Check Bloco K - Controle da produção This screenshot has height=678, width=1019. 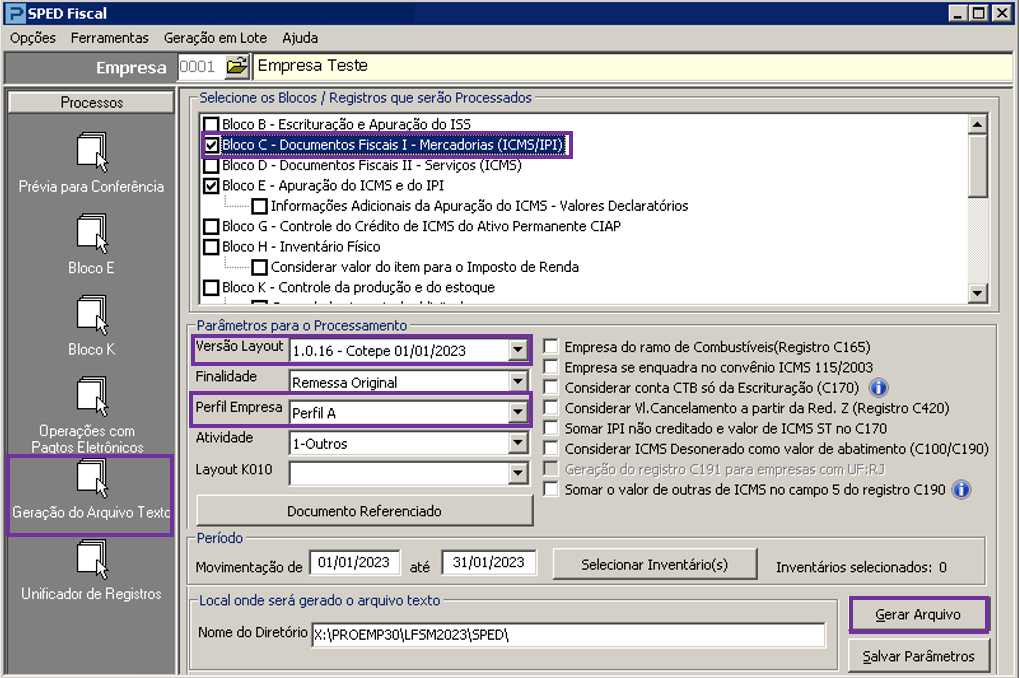point(211,287)
